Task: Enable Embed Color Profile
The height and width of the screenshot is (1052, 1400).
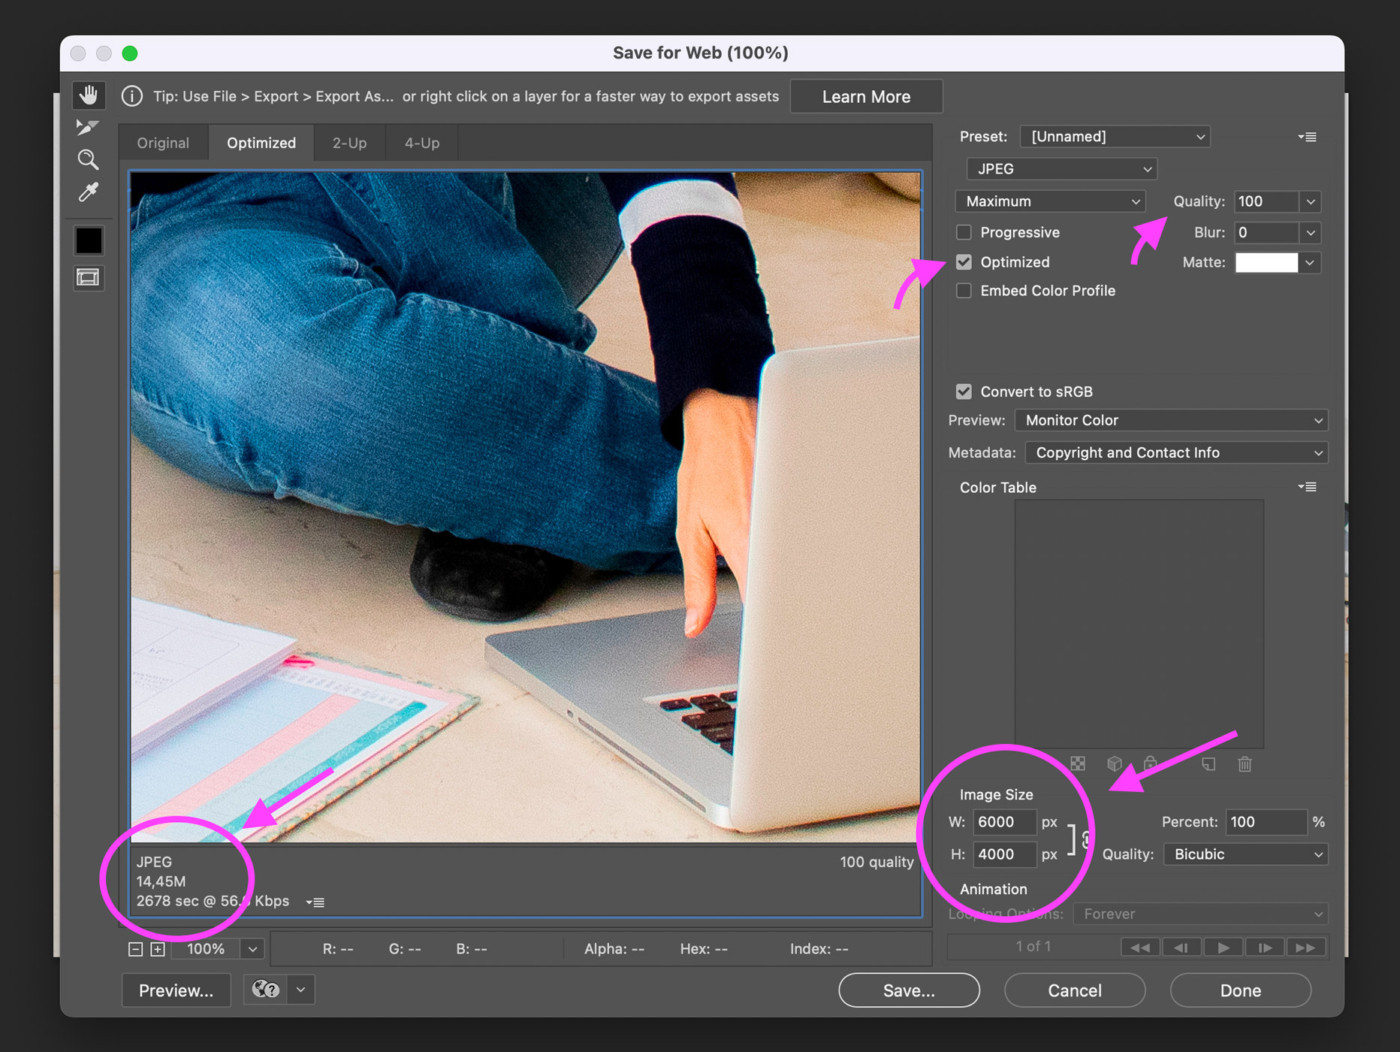Action: (964, 291)
